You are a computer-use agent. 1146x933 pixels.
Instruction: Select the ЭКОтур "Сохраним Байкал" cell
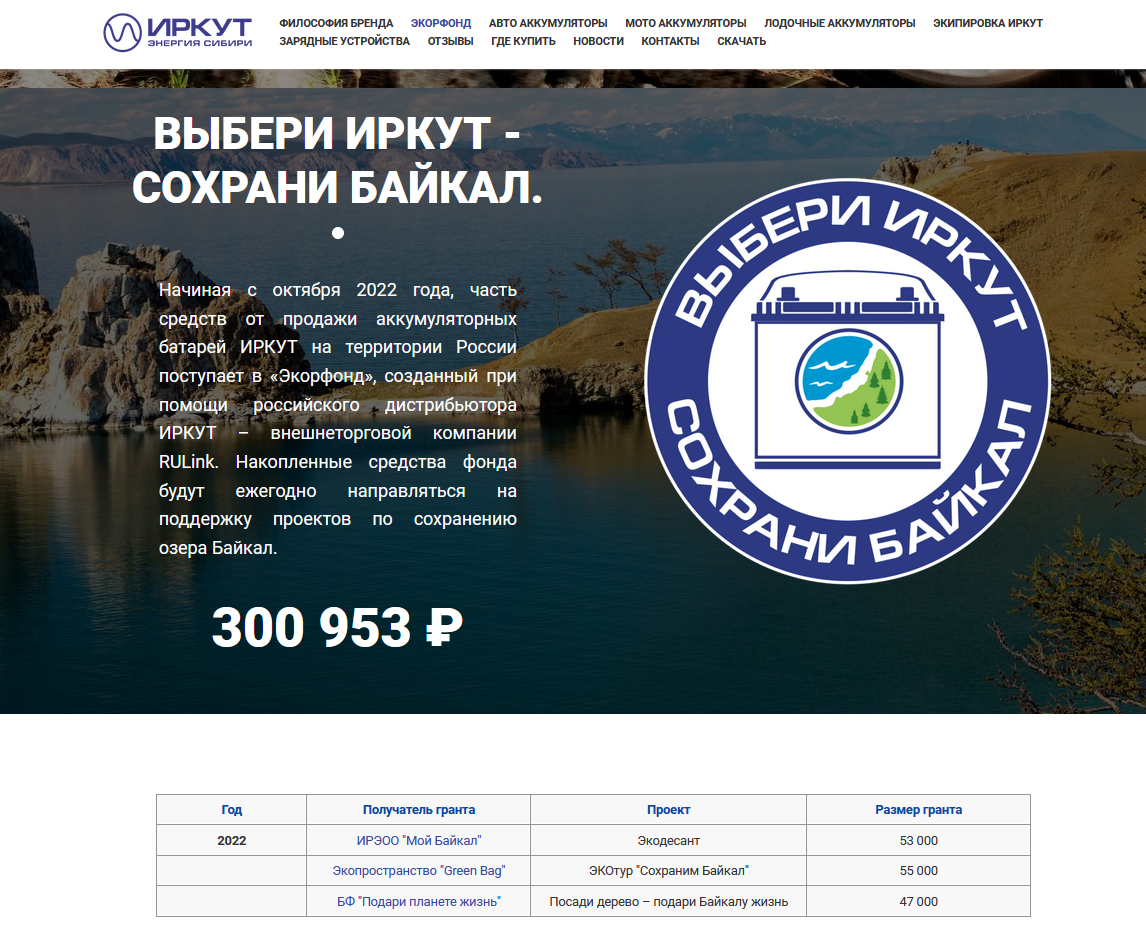click(x=668, y=871)
